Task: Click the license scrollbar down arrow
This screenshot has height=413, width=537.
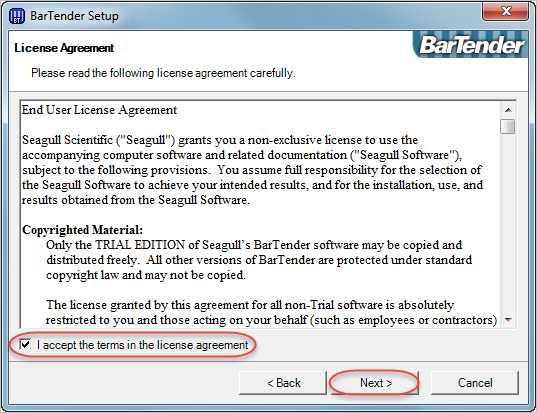Action: (x=508, y=320)
